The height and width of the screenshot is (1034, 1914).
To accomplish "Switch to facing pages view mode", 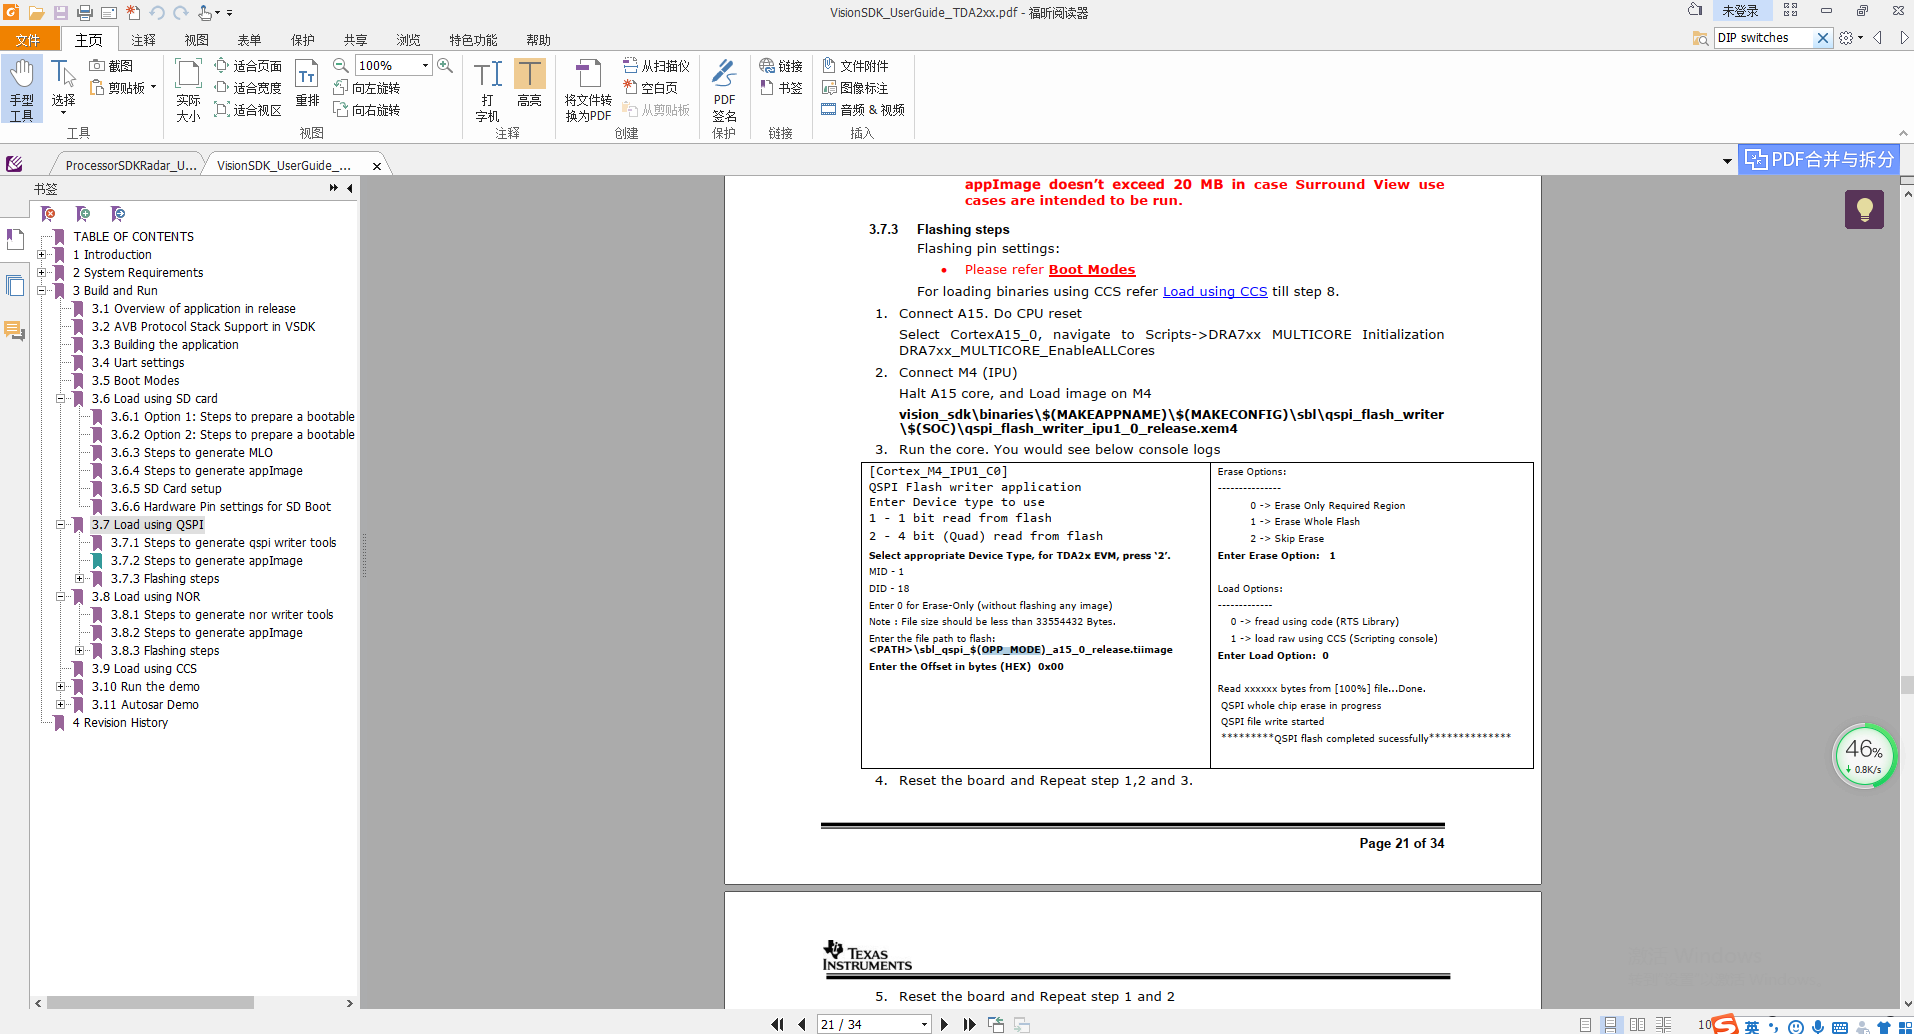I will [1637, 1025].
